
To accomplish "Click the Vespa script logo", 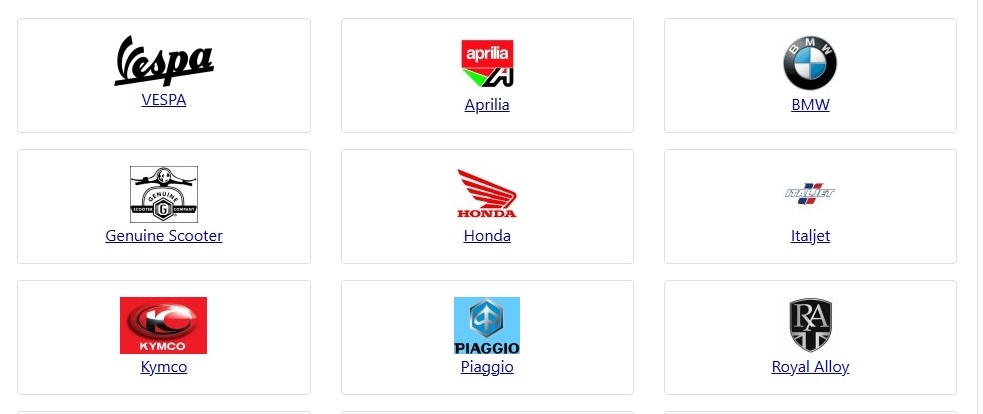I will click(164, 60).
